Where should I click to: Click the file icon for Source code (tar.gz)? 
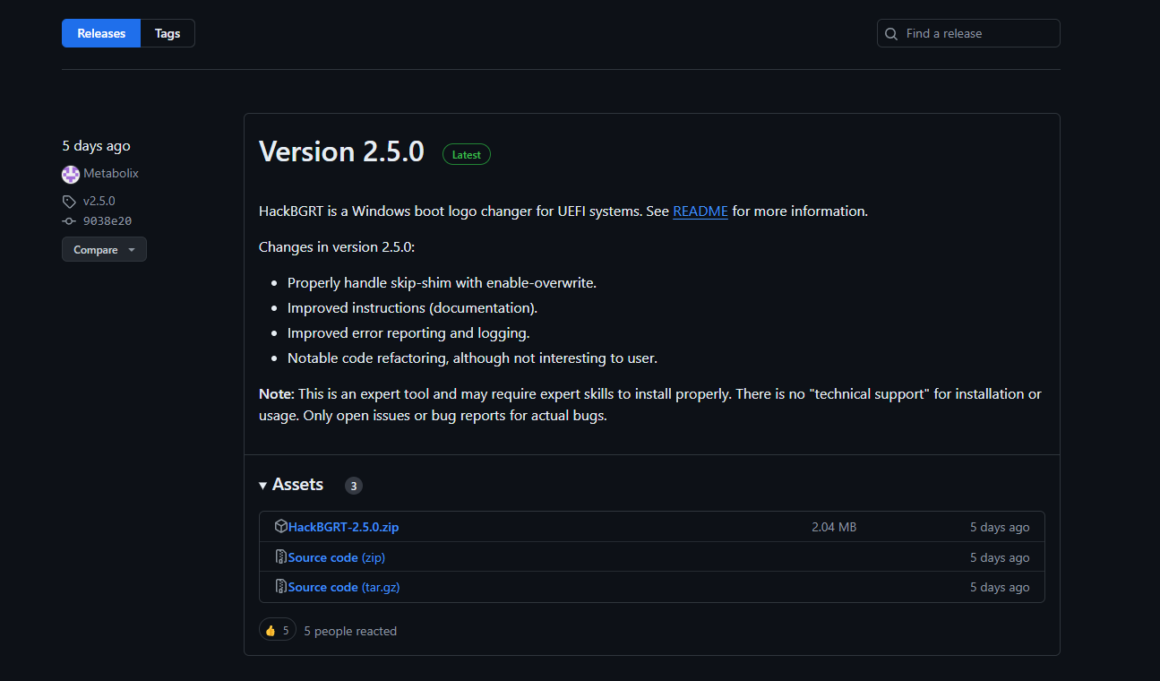pyautogui.click(x=281, y=587)
